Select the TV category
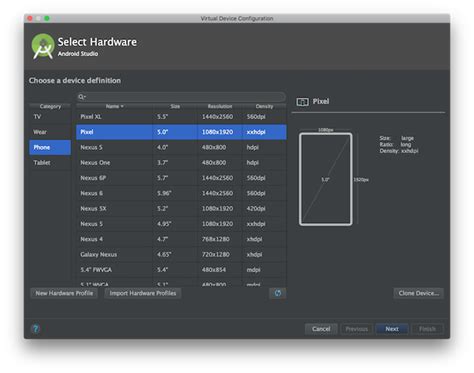Viewport: 474px width, 373px height. pyautogui.click(x=50, y=117)
